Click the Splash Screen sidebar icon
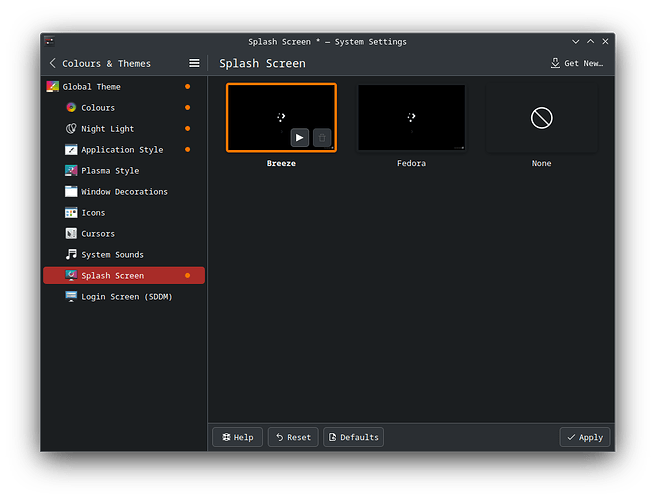 pos(71,275)
